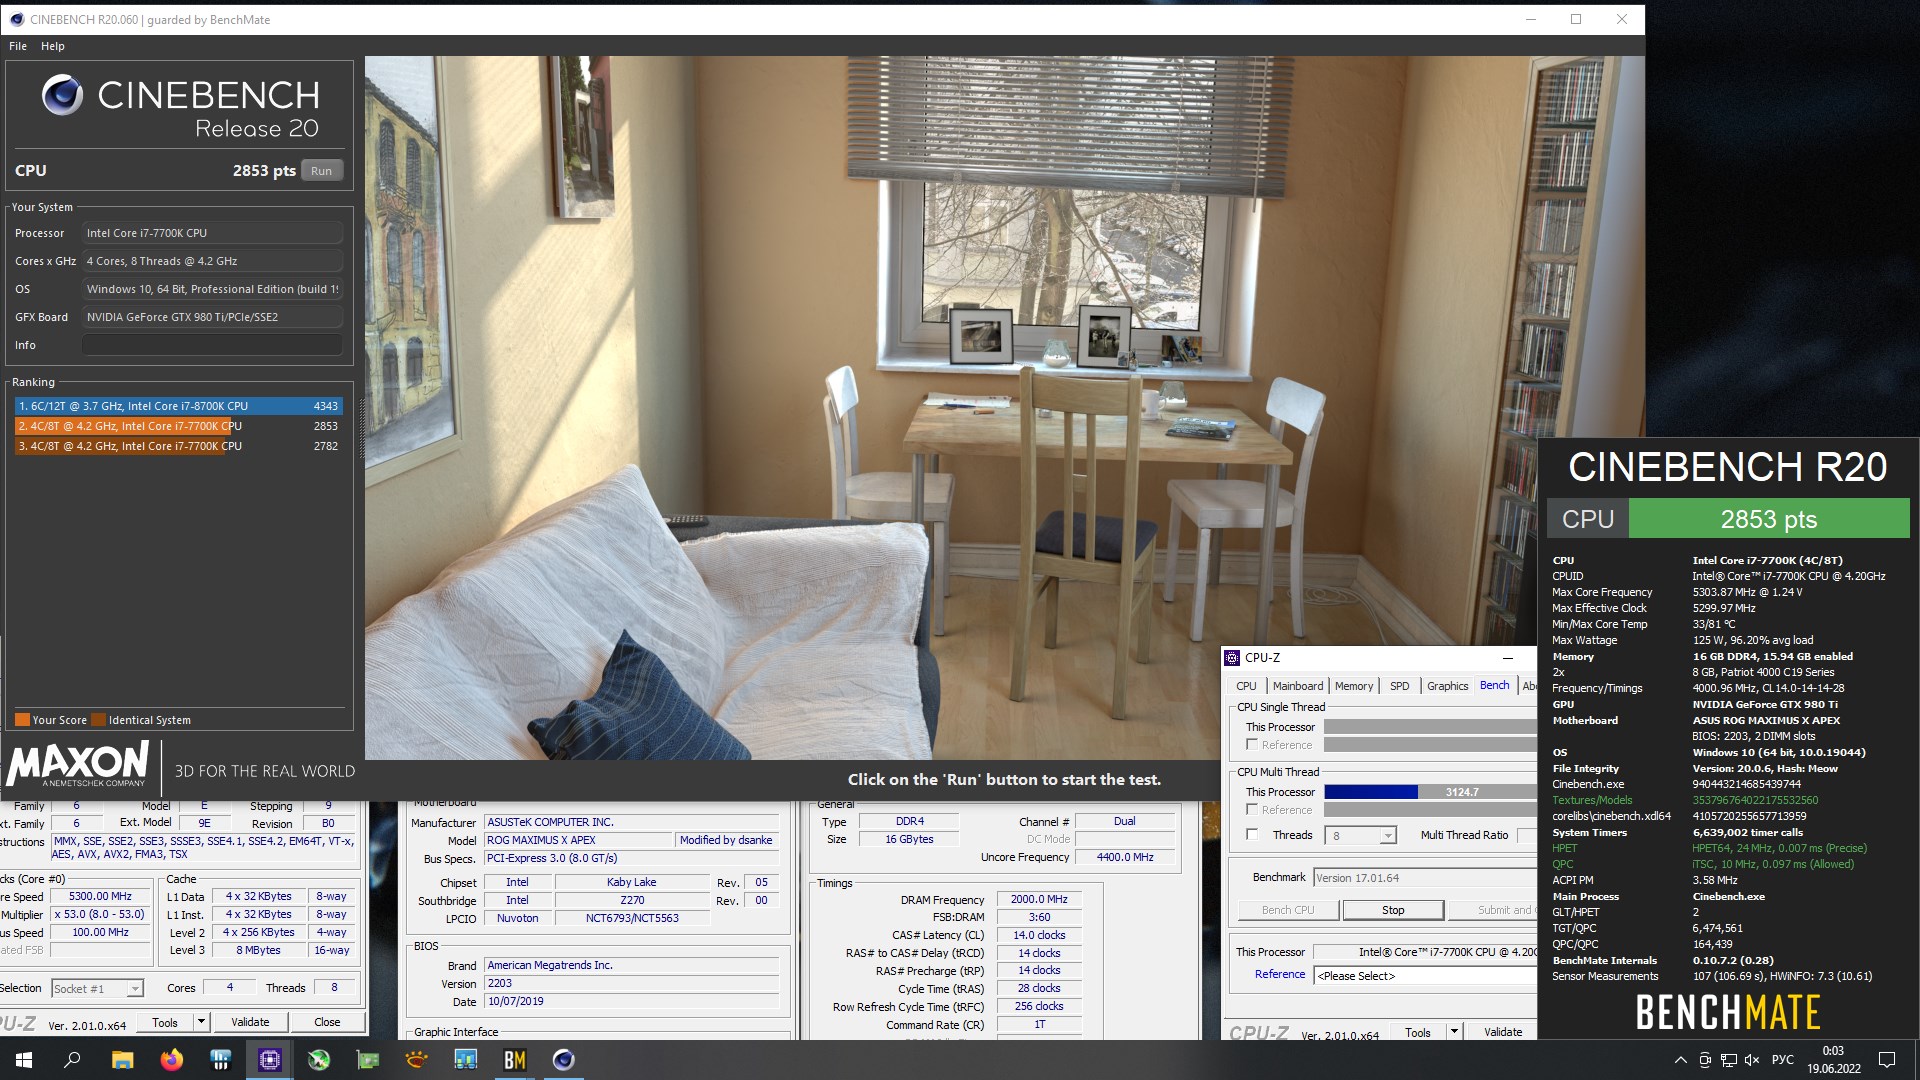The width and height of the screenshot is (1920, 1080).
Task: Click Cinebench title bar app icon
Action: click(15, 19)
